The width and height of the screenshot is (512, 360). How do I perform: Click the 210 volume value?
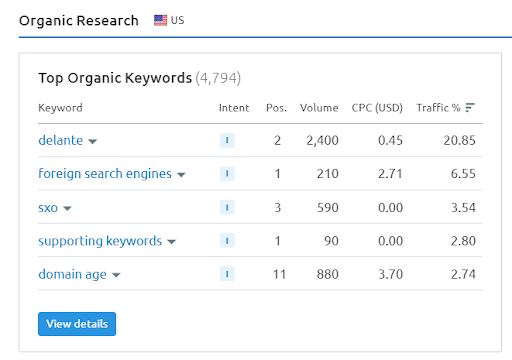point(328,174)
